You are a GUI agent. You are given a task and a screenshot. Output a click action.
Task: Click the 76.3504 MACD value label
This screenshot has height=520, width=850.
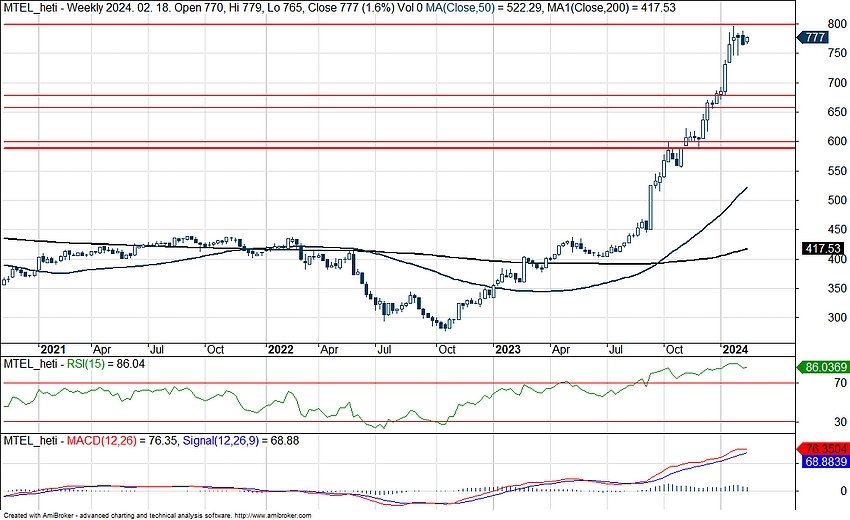(x=823, y=449)
